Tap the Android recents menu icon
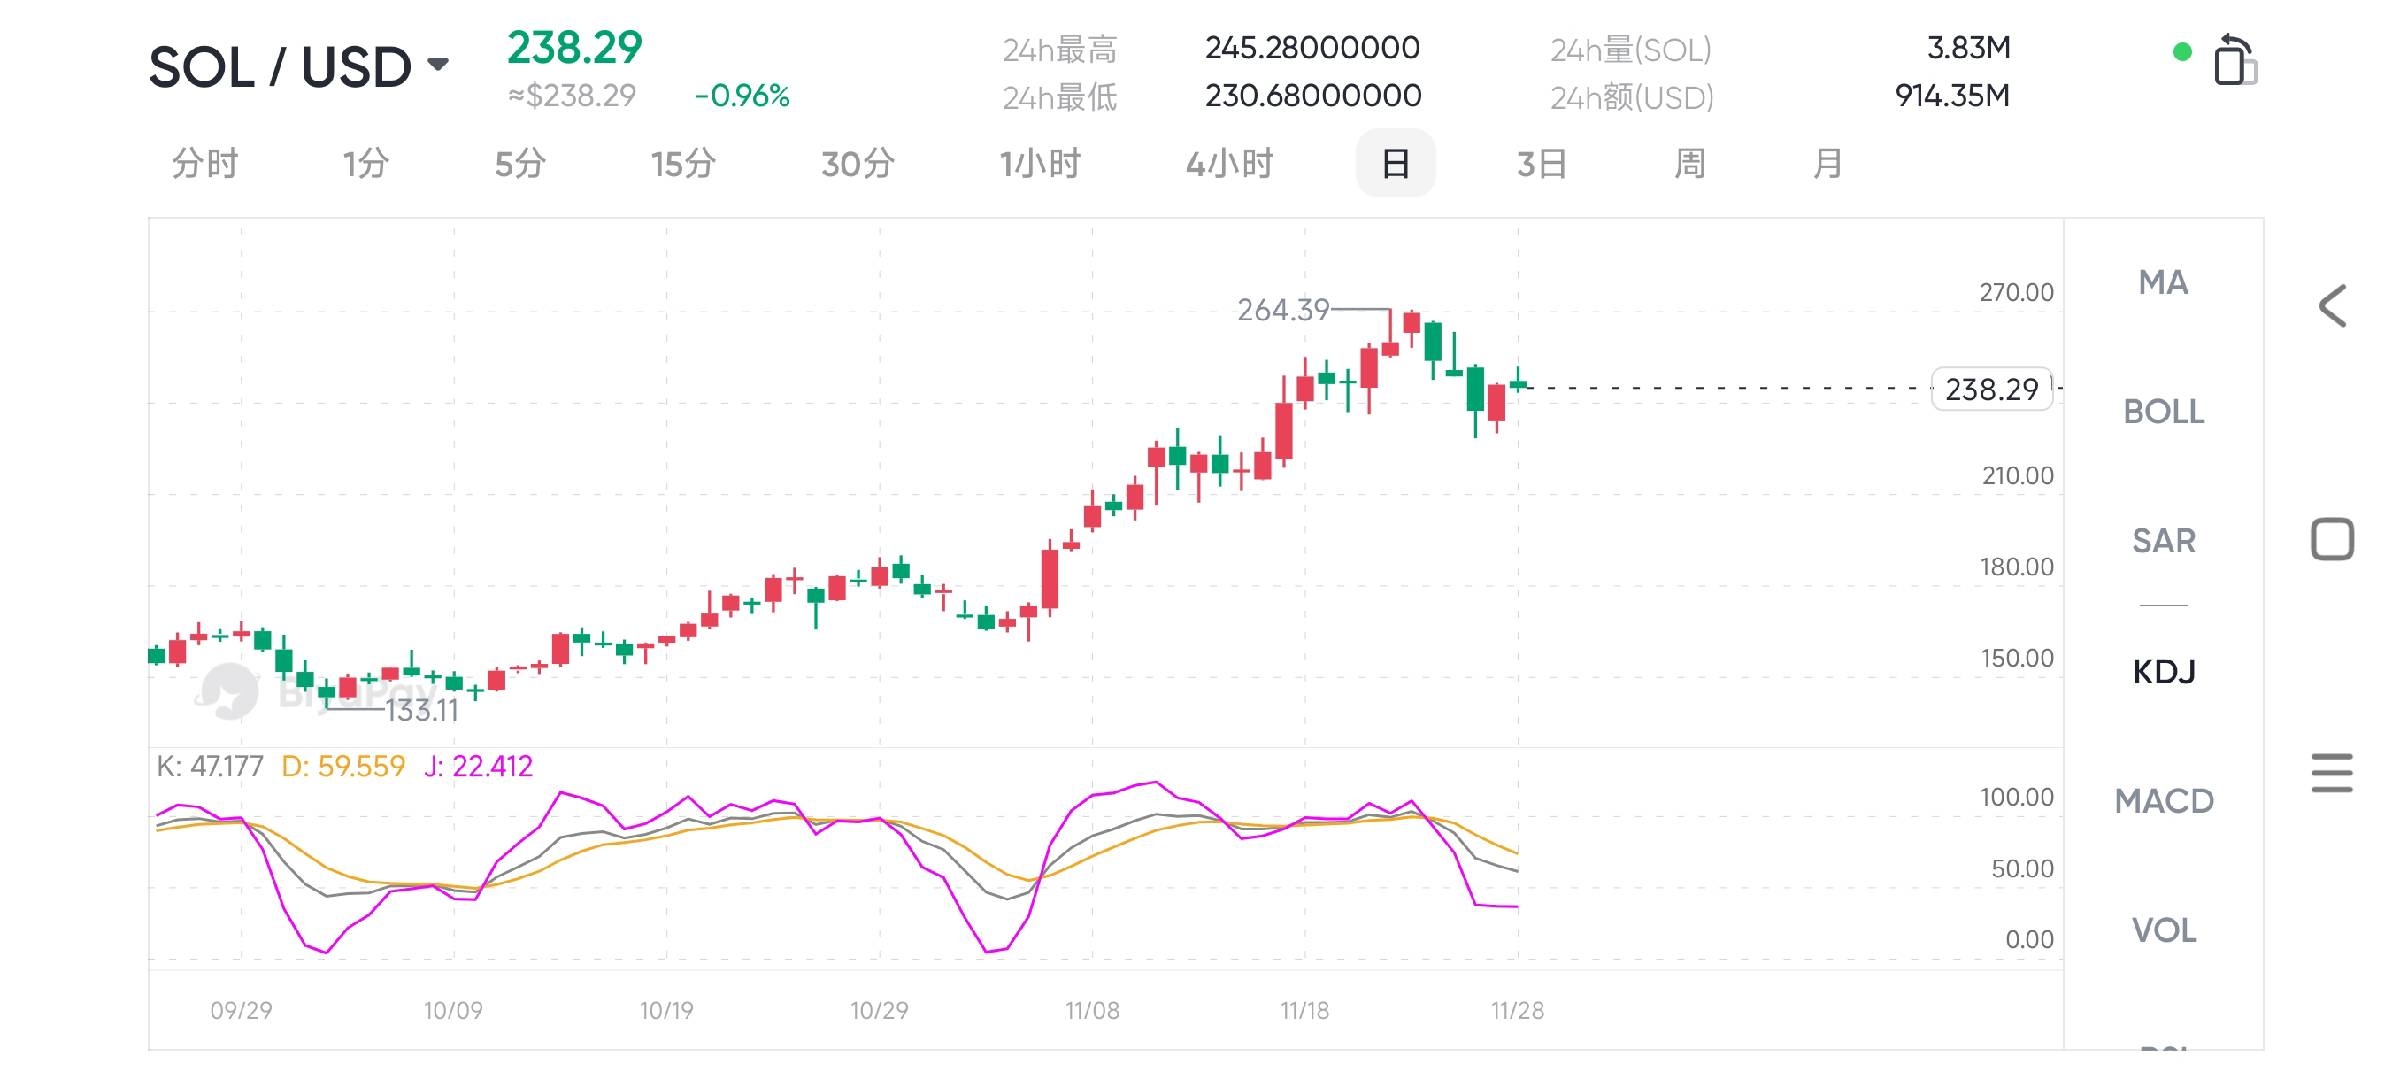Viewport: 2400px width, 1080px height. (x=2332, y=773)
